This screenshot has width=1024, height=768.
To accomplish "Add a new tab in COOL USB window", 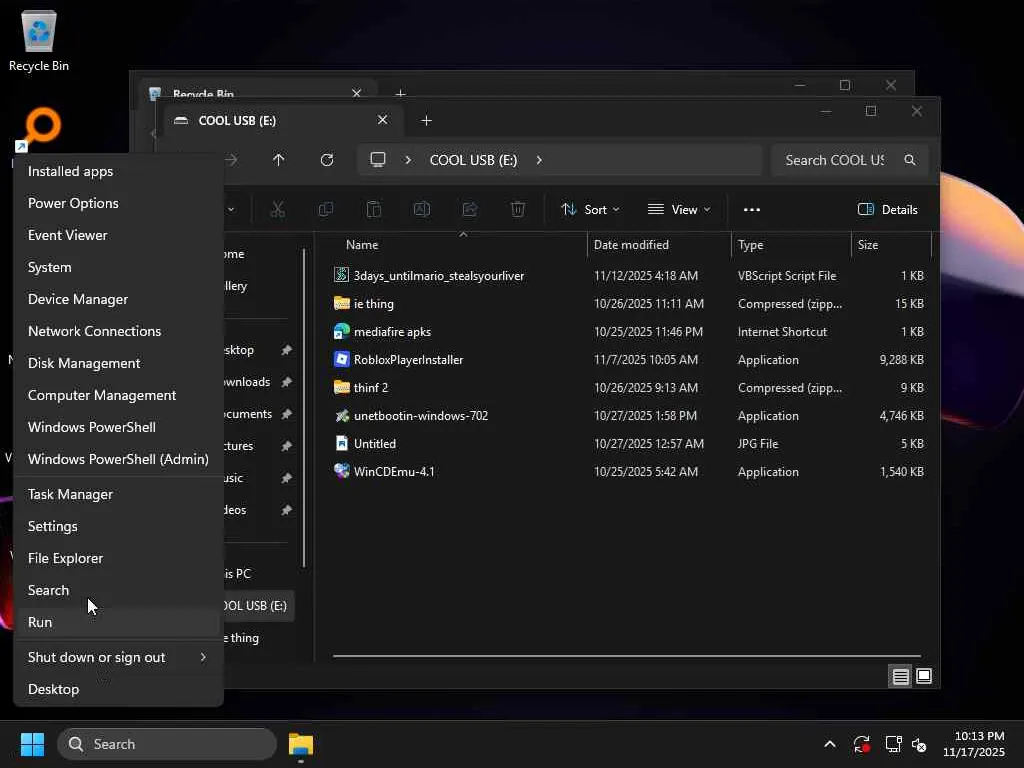I will pos(426,120).
